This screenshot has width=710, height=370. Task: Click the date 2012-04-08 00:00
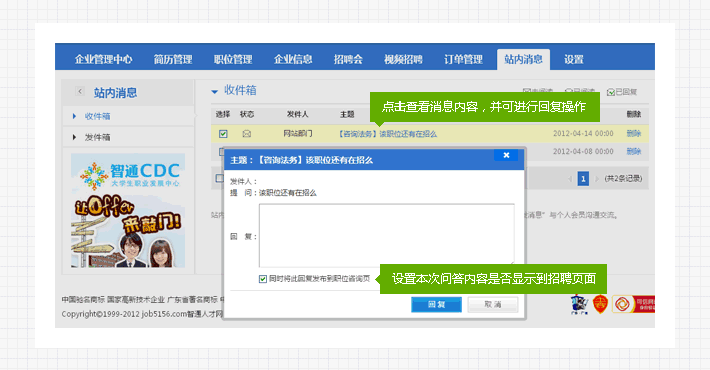(x=583, y=151)
